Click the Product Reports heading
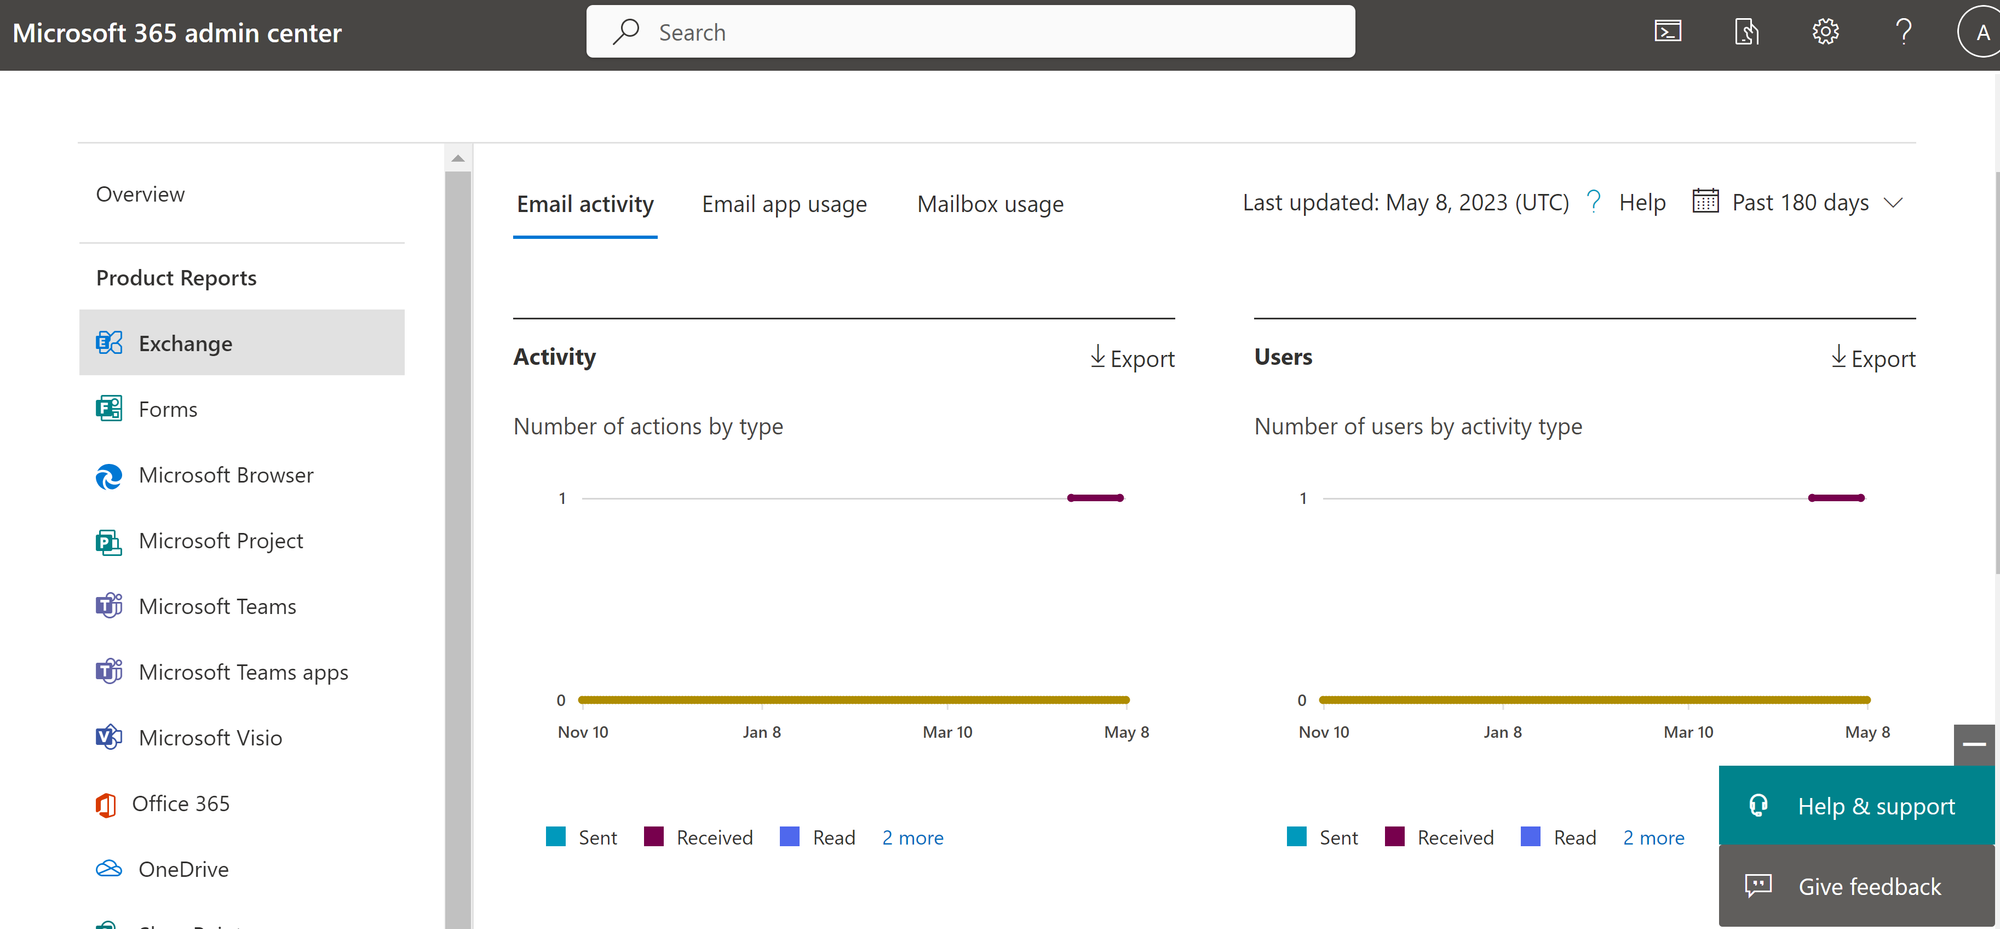The image size is (2000, 929). pyautogui.click(x=176, y=278)
